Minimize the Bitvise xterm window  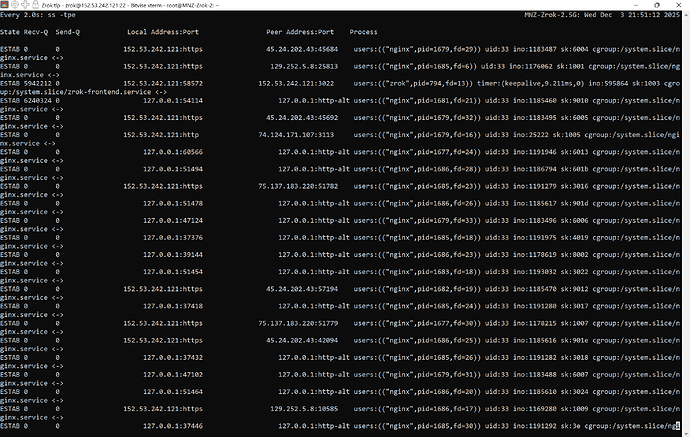[635, 5]
